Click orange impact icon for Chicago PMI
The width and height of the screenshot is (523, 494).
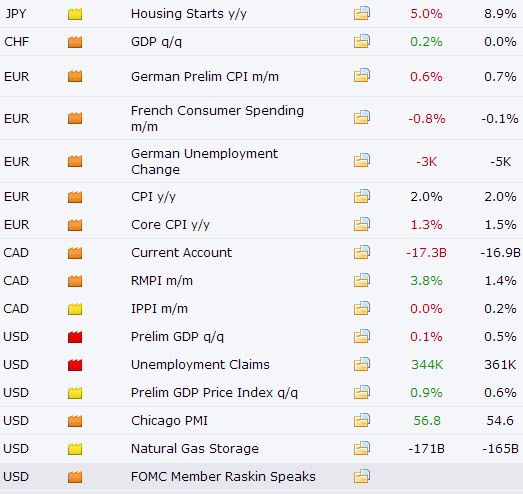coord(75,421)
